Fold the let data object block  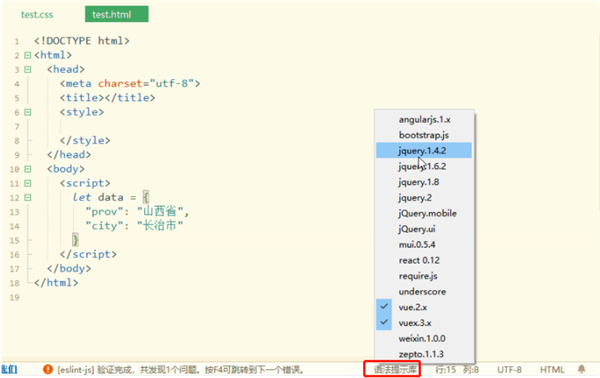[28, 197]
